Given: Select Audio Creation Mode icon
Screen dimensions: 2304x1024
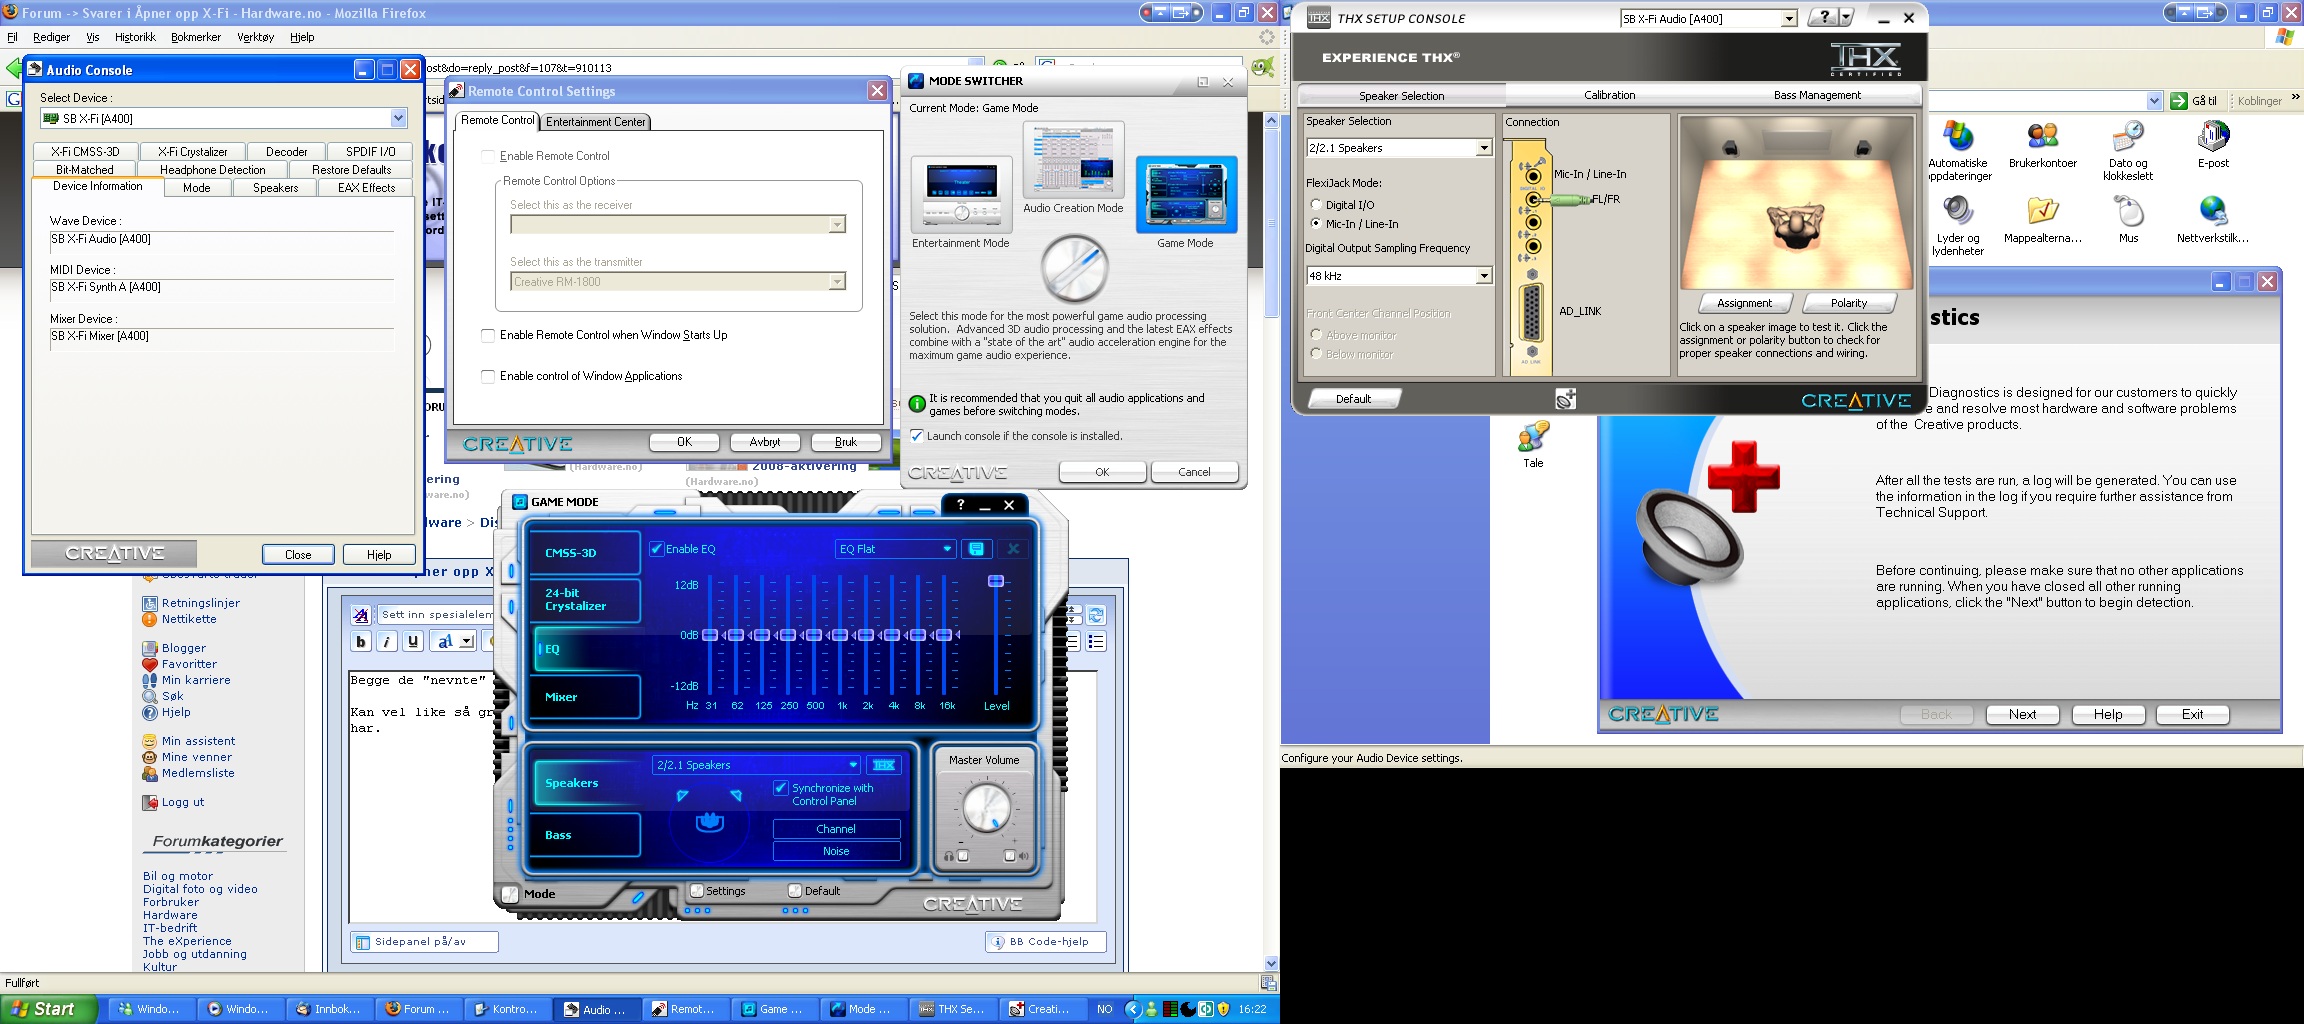Looking at the screenshot, I should coord(1073,160).
